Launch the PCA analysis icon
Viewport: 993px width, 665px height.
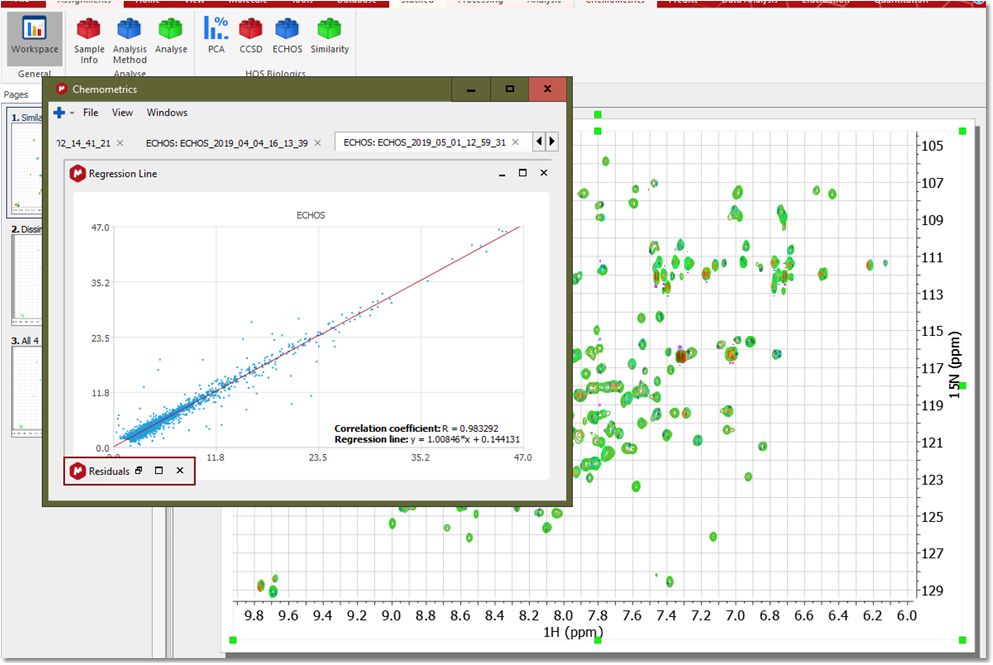[x=216, y=28]
